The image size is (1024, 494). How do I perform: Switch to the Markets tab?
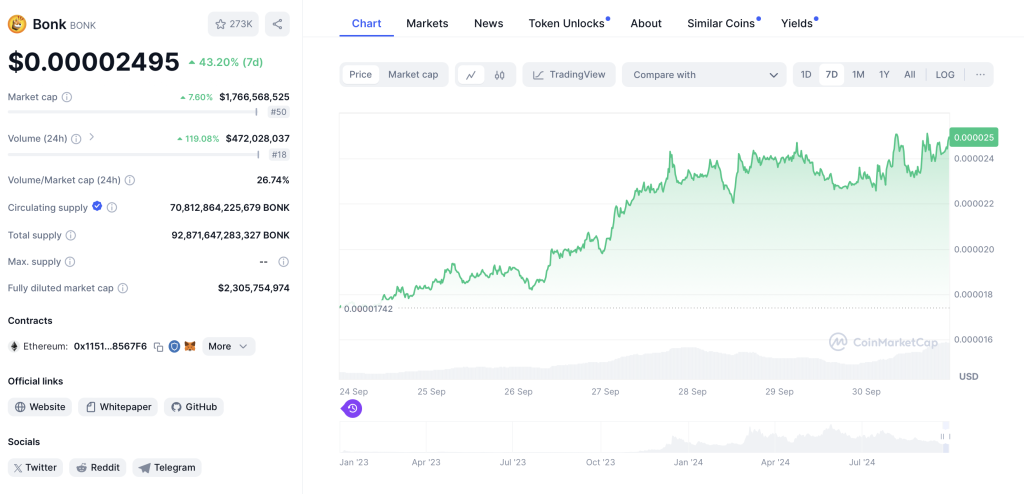[427, 24]
